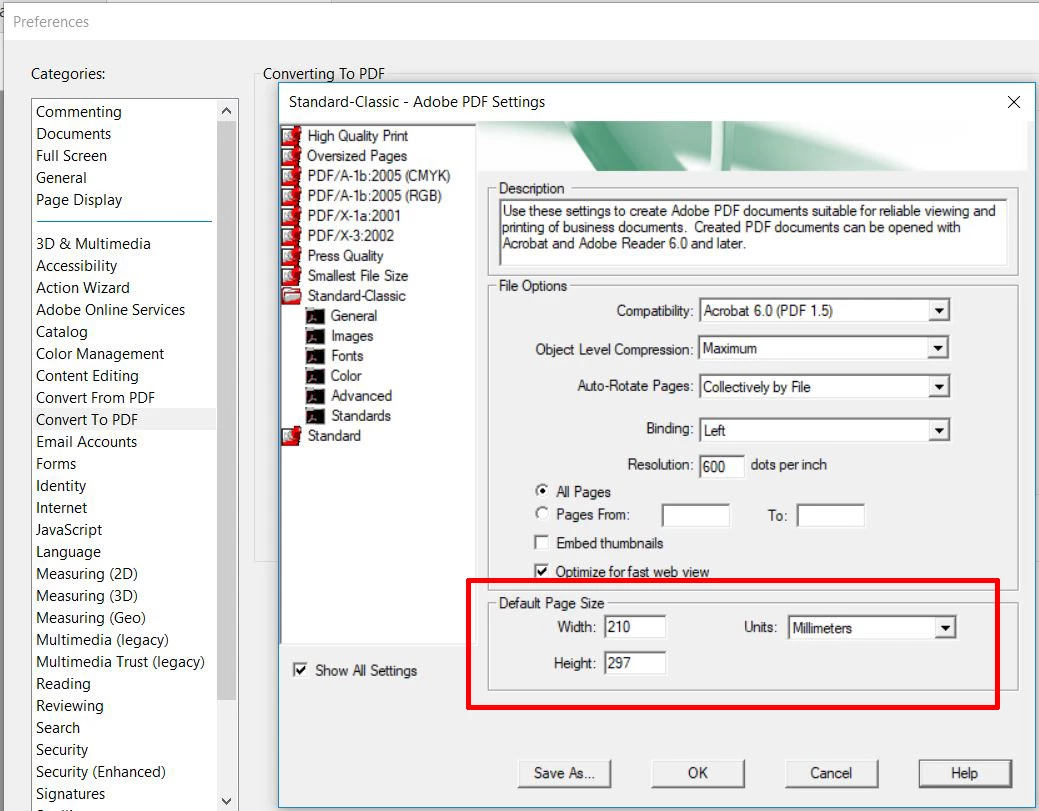Screen dimensions: 1039x811
Task: Click the Cancel button
Action: coord(831,773)
